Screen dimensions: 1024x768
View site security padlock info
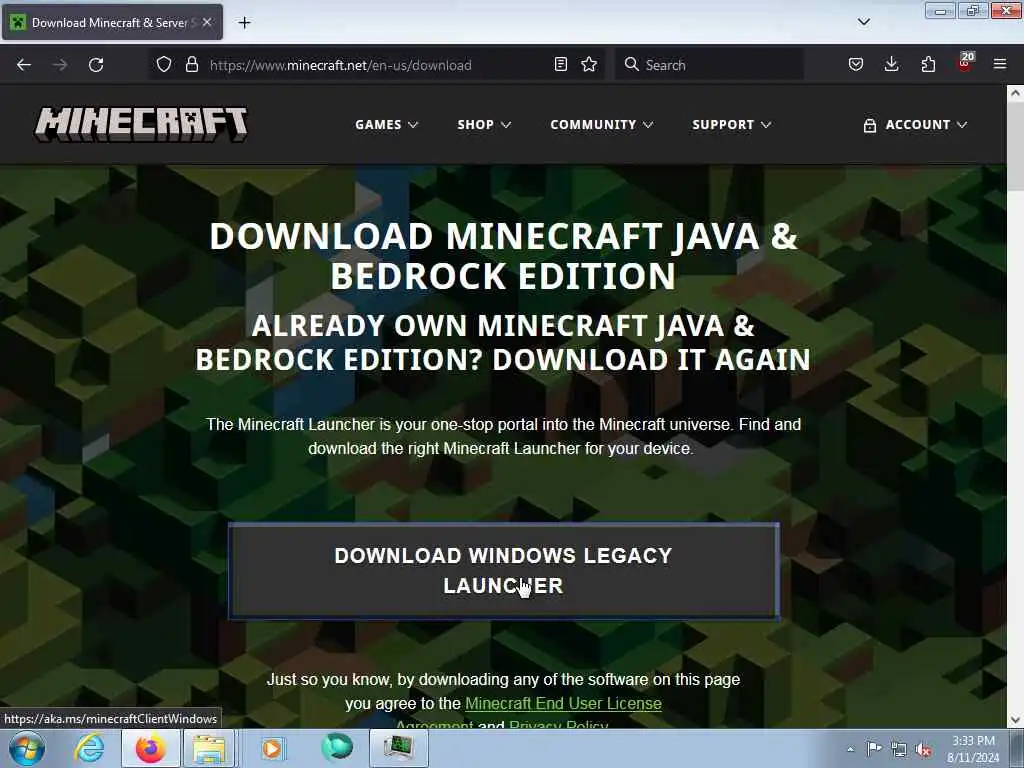[x=191, y=65]
